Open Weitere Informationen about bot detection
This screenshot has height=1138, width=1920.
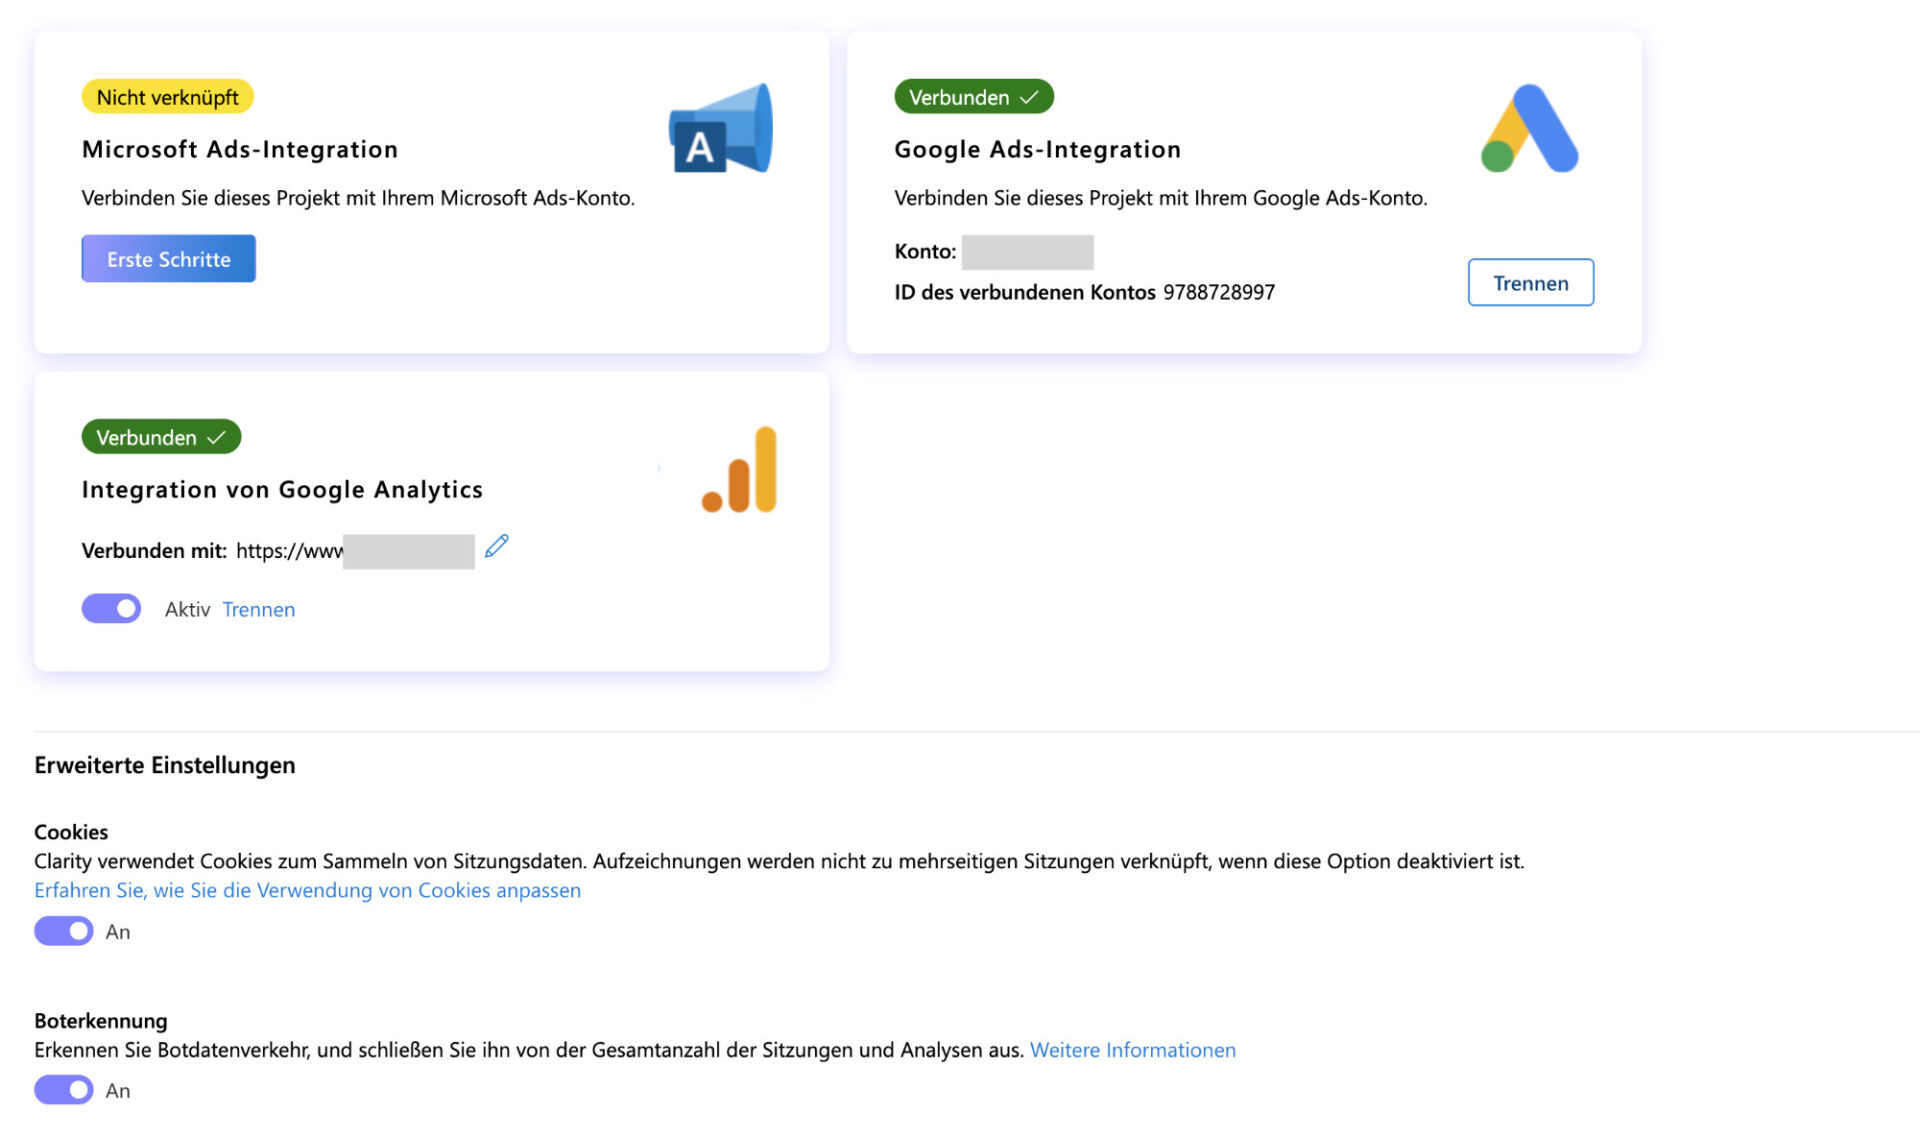[x=1132, y=1050]
